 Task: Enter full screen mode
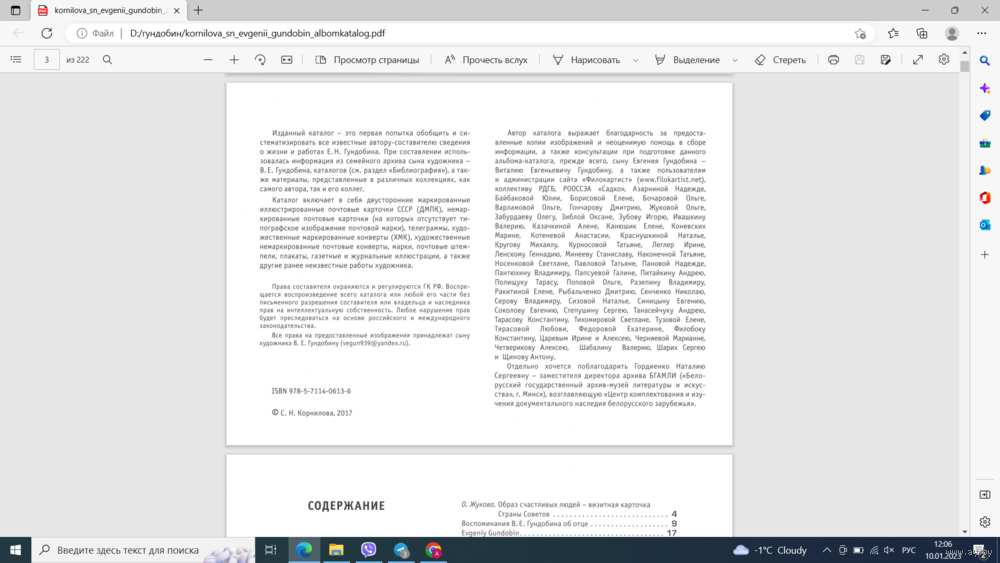[918, 59]
